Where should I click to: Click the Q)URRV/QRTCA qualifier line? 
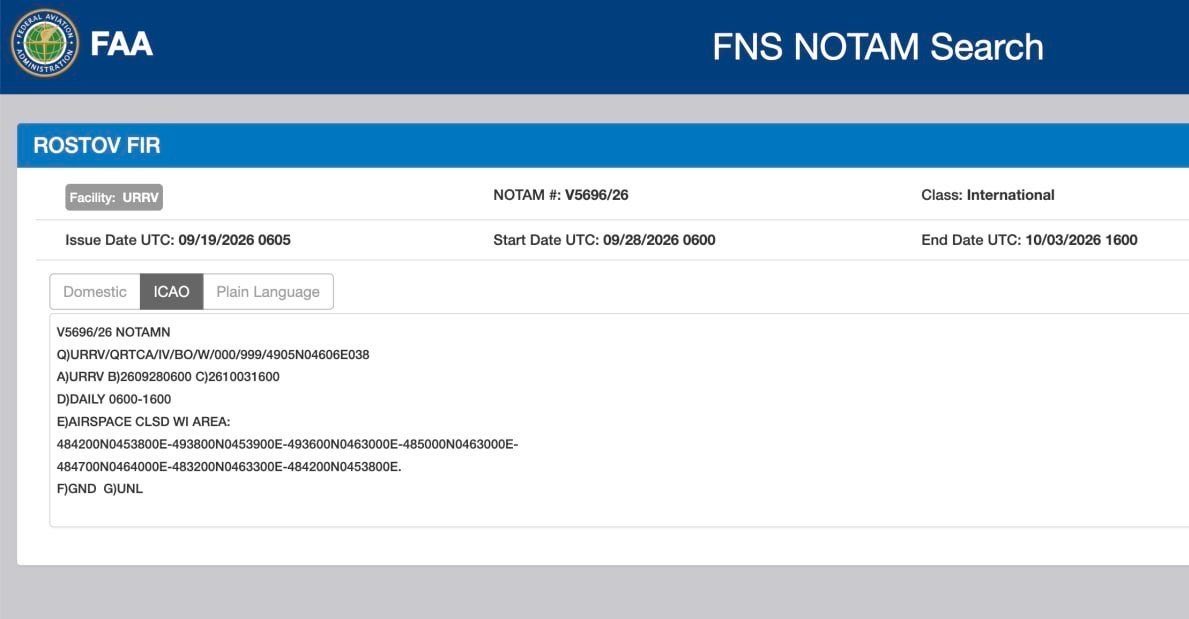(x=213, y=354)
